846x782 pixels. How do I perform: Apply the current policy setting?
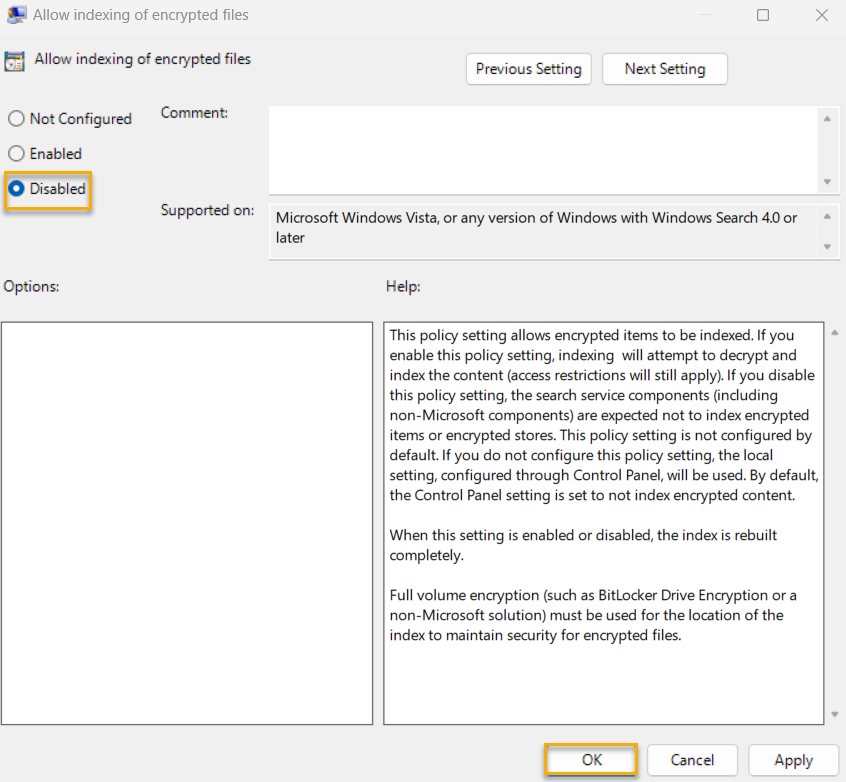pos(793,760)
